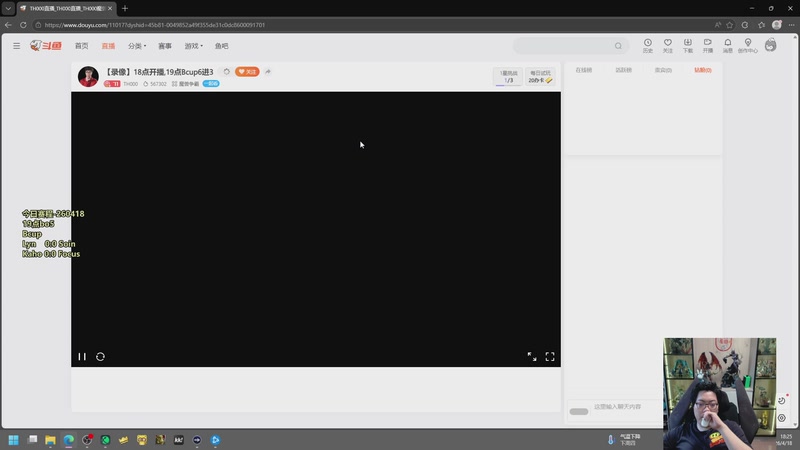The width and height of the screenshot is (800, 450).
Task: Open the weekly ranking 1/3 box
Action: pyautogui.click(x=508, y=77)
